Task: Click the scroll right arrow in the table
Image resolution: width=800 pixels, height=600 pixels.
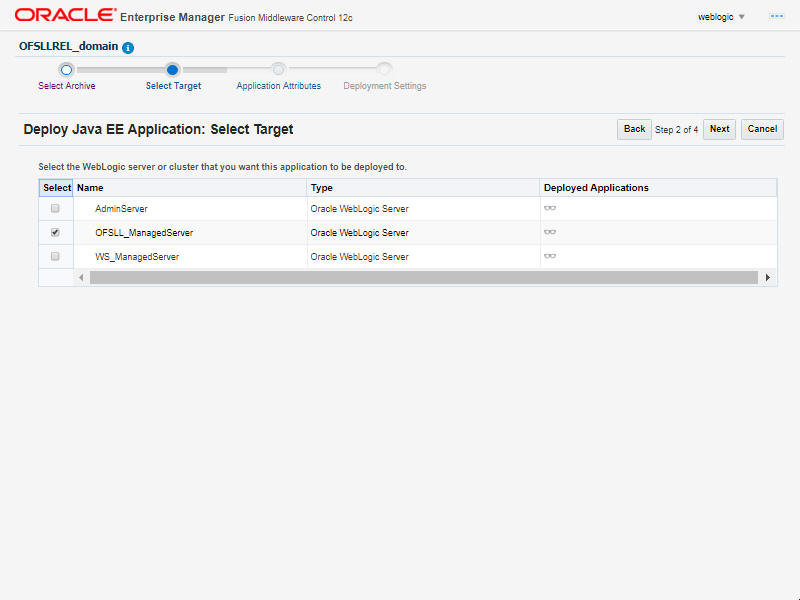Action: coord(767,278)
